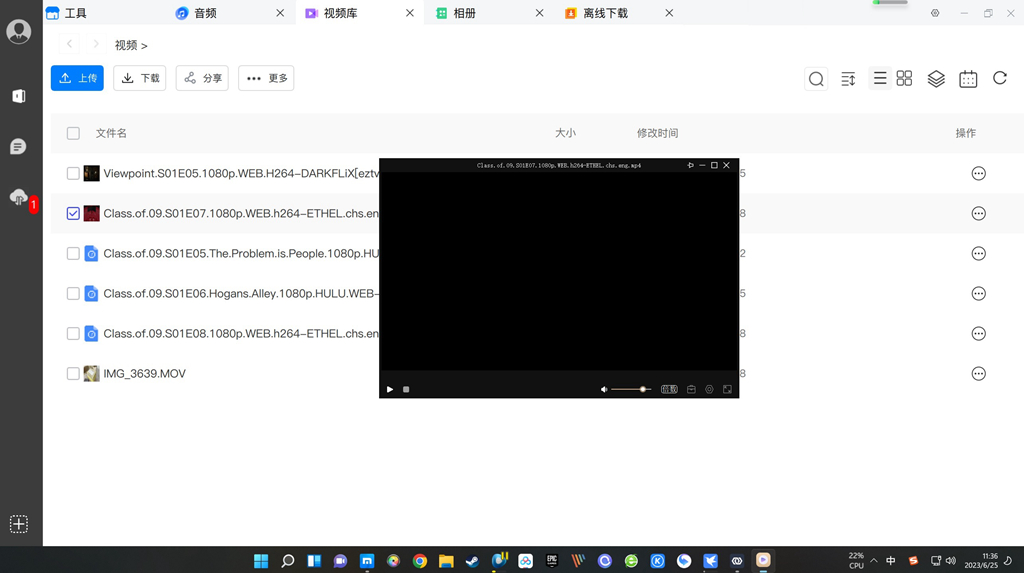Expand the system tray hidden icons chevron
This screenshot has width=1024, height=573.
click(874, 561)
